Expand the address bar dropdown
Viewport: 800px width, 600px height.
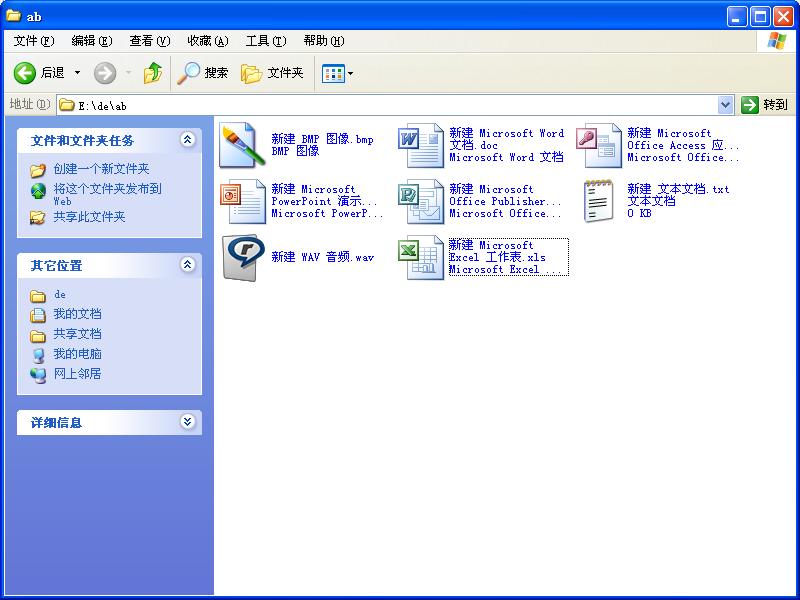point(725,105)
